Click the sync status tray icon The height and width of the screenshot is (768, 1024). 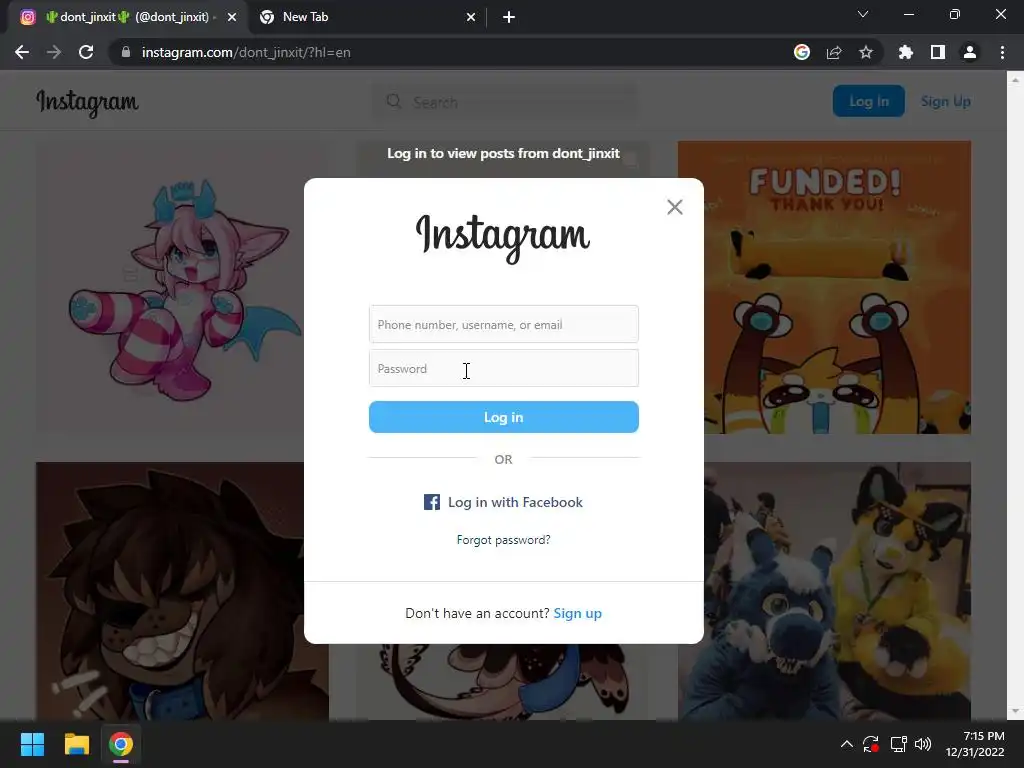(871, 744)
